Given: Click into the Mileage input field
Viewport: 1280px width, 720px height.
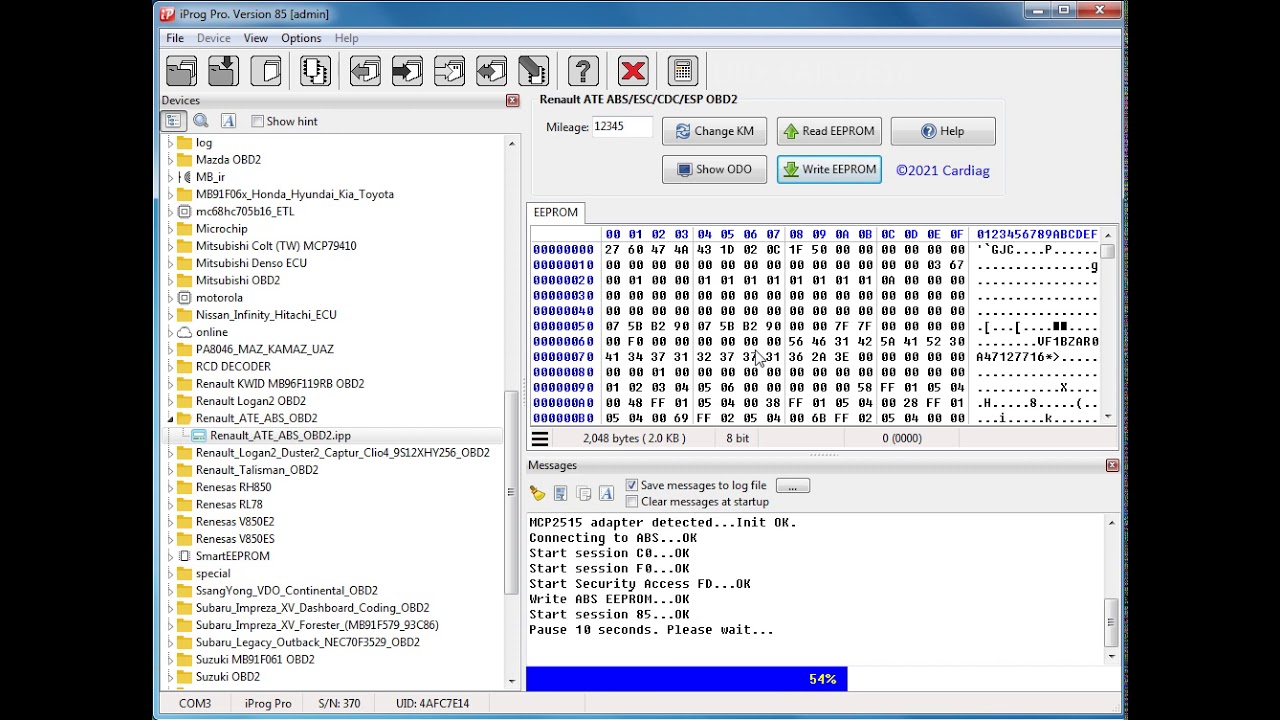Looking at the screenshot, I should pos(622,127).
